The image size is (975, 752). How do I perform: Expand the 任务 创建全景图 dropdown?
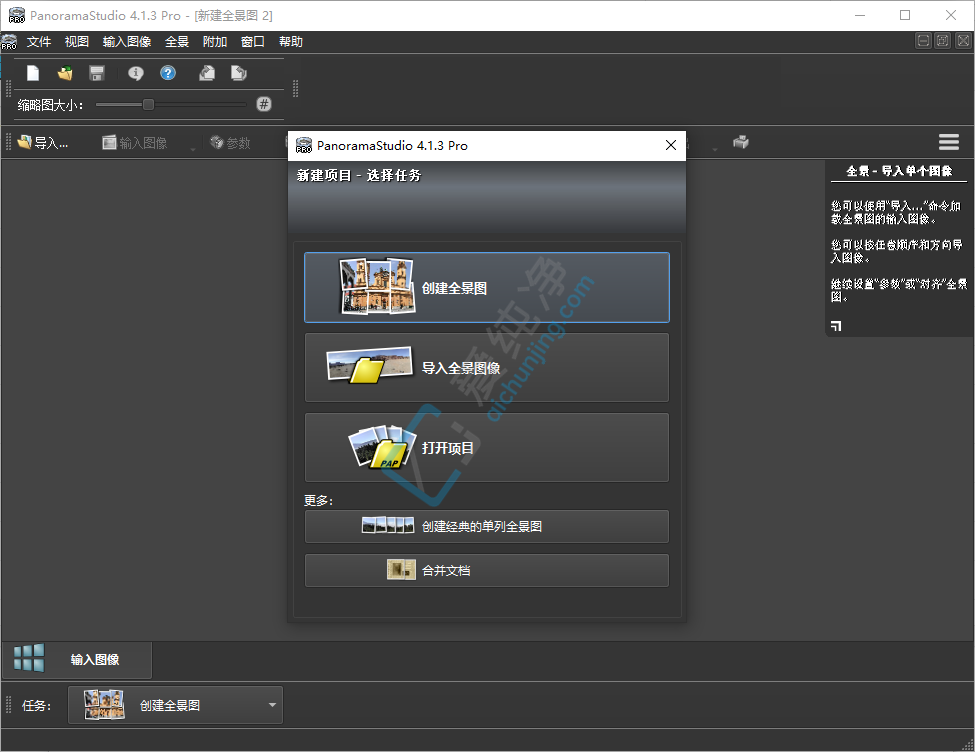[272, 705]
